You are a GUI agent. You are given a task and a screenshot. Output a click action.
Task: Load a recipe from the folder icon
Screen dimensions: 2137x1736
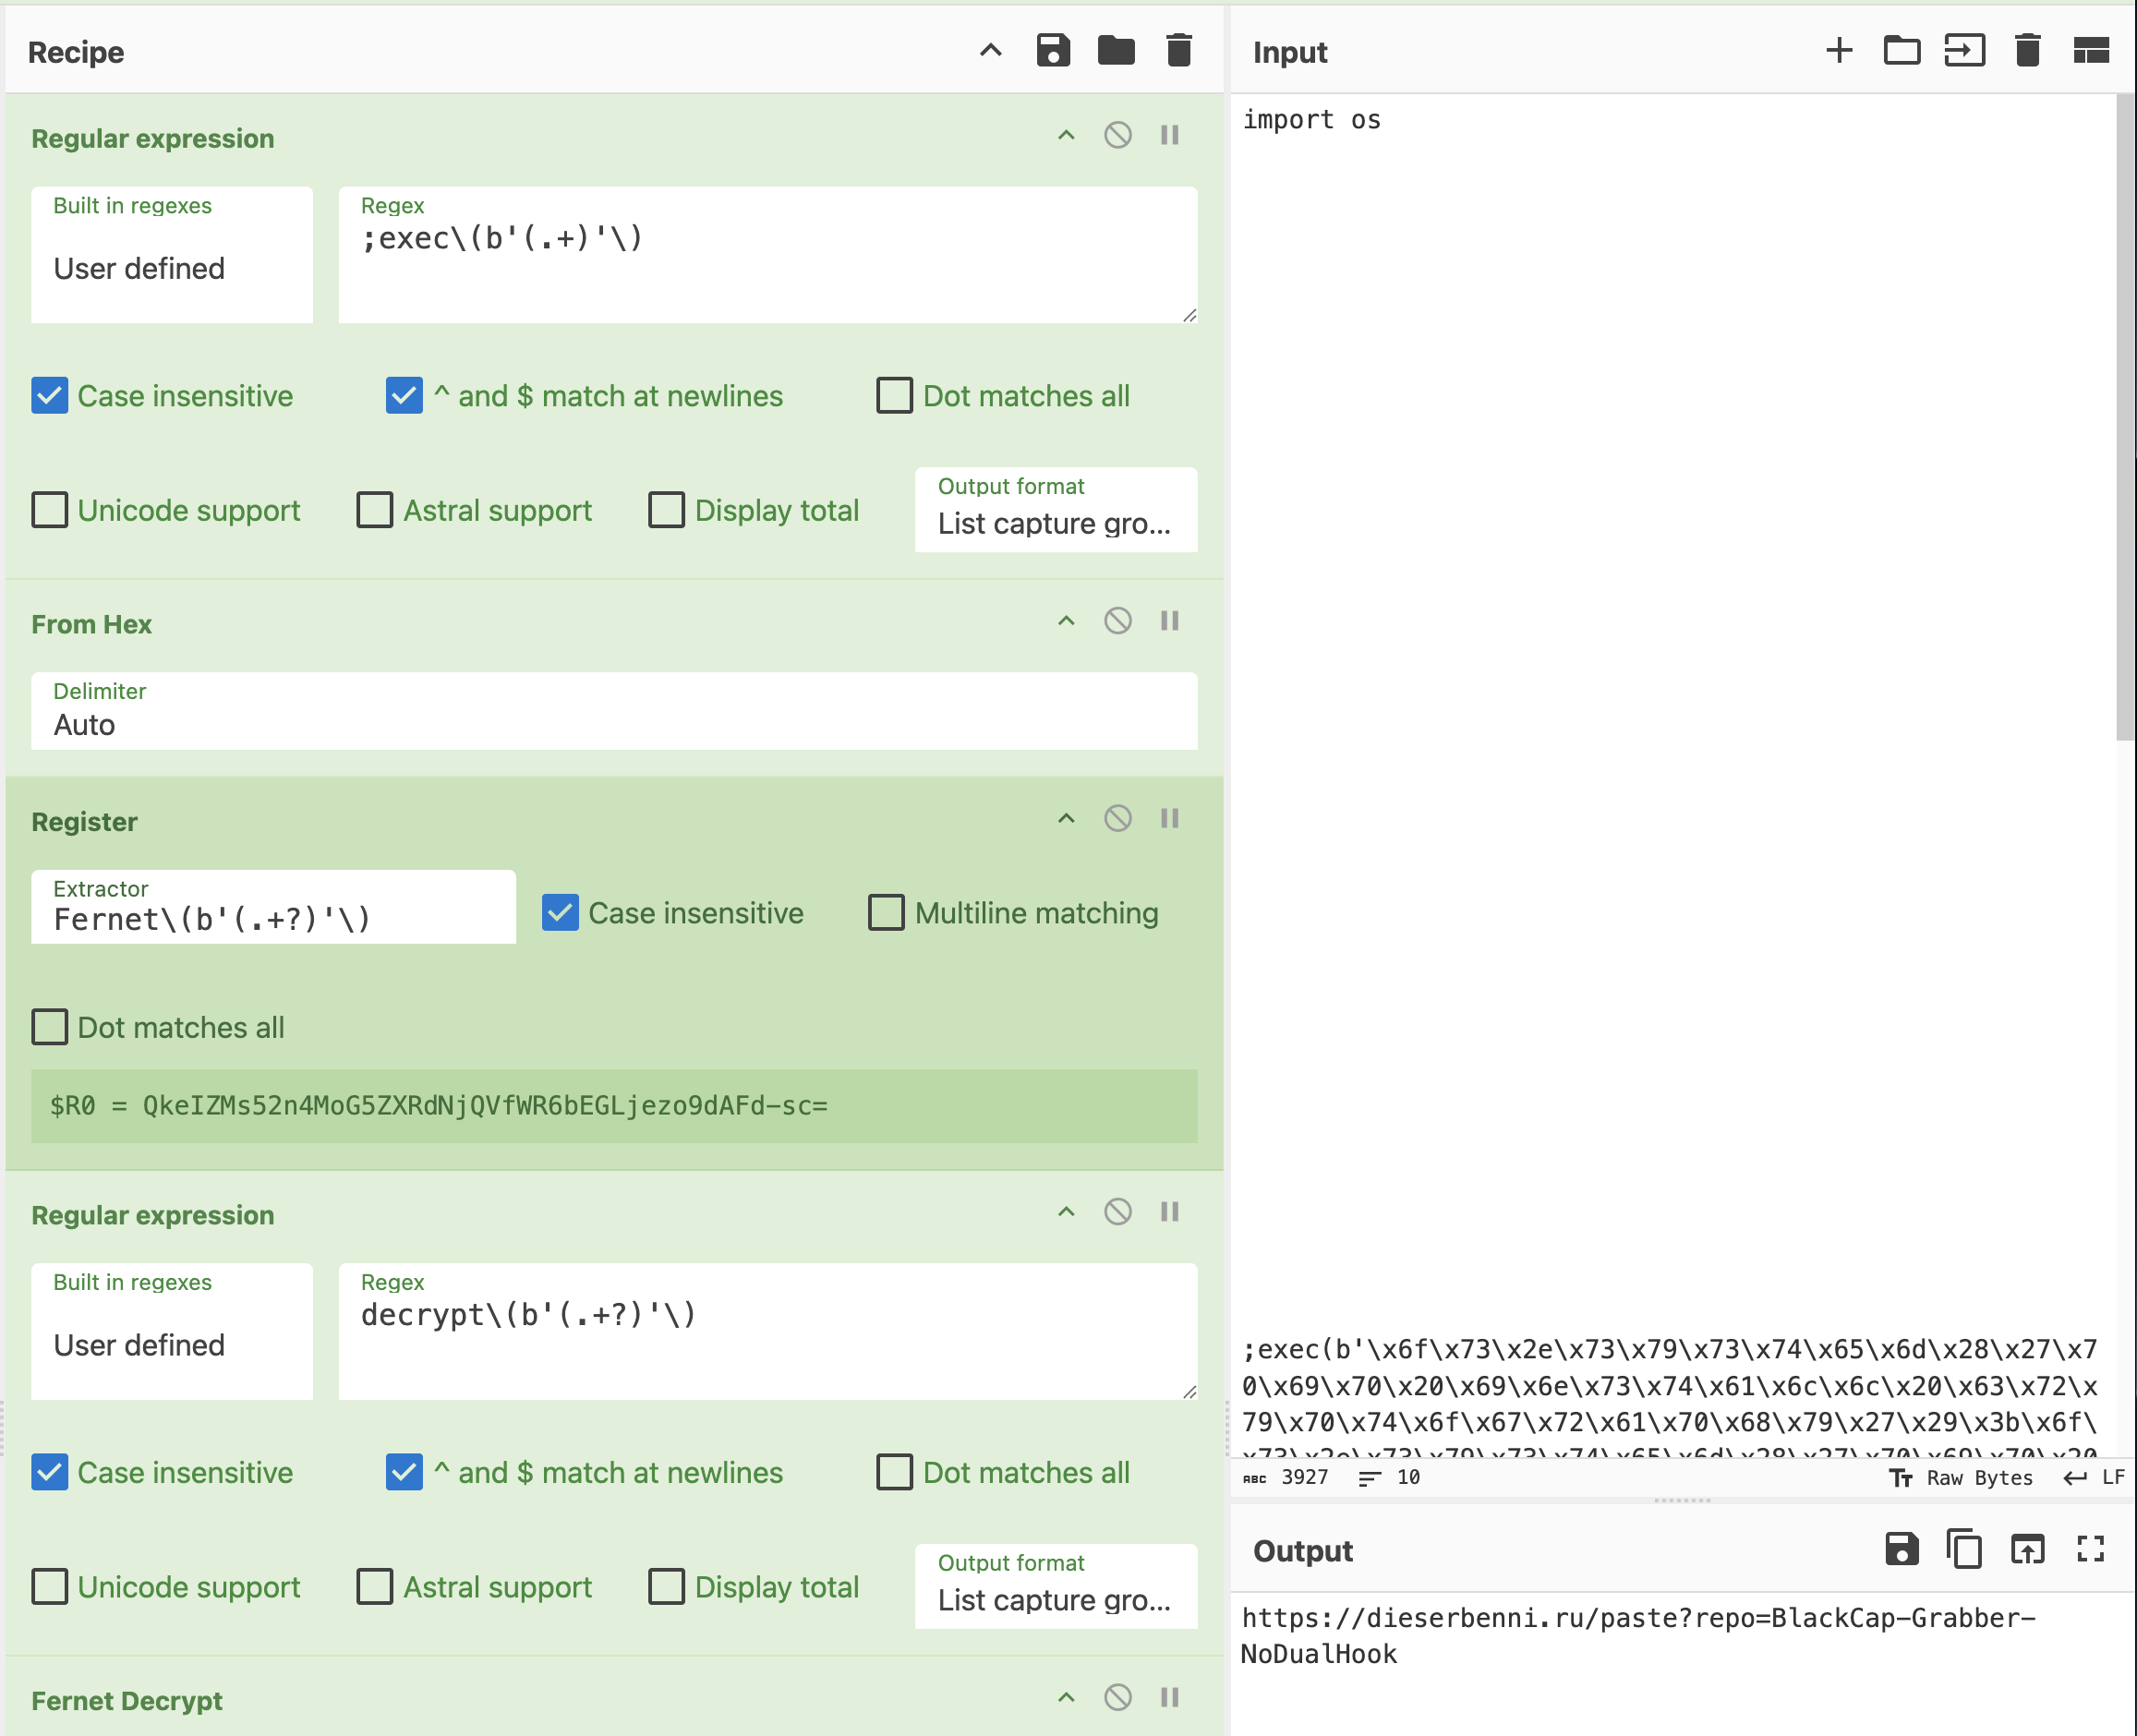[x=1116, y=50]
